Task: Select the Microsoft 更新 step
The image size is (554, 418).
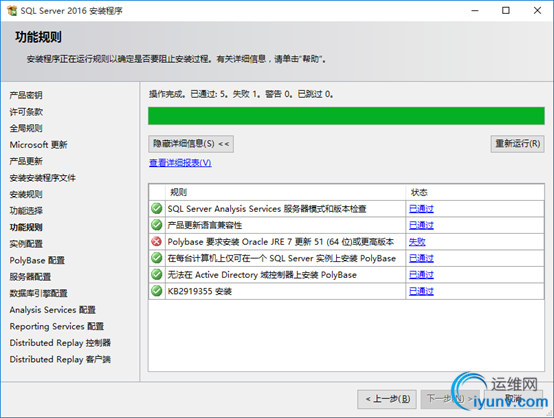Action: (x=38, y=145)
